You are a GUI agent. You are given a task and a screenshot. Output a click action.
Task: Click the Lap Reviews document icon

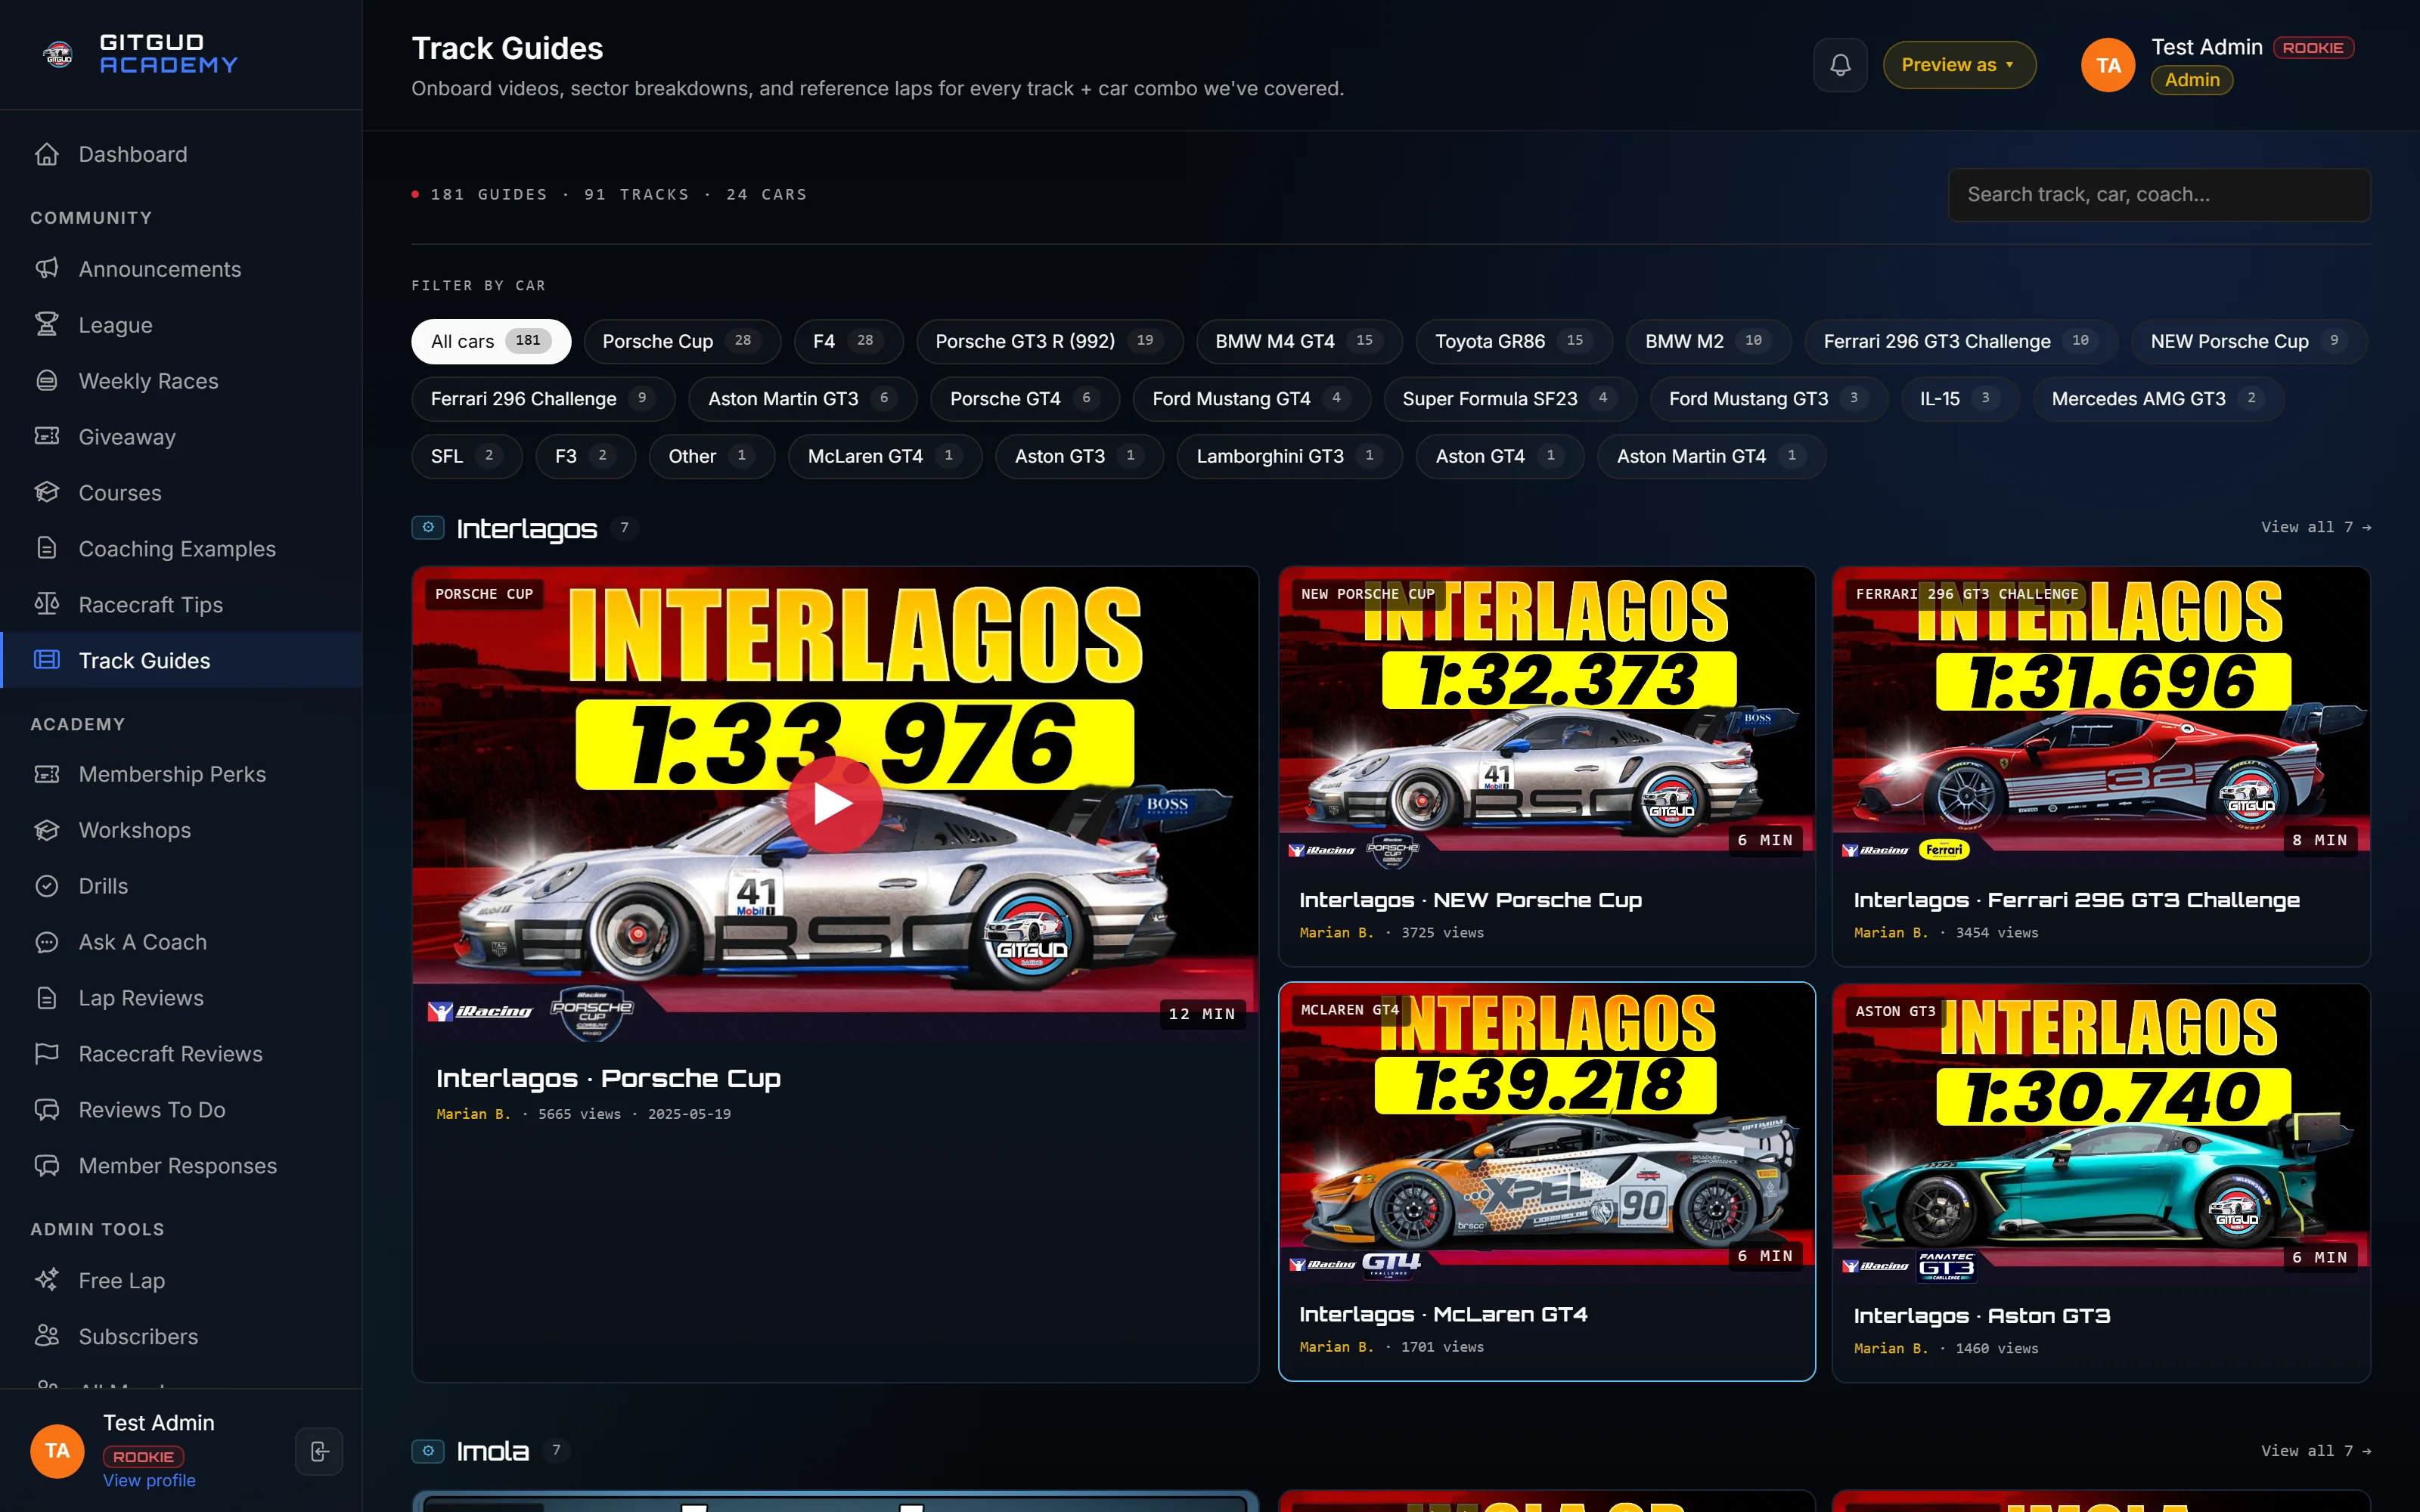click(47, 998)
